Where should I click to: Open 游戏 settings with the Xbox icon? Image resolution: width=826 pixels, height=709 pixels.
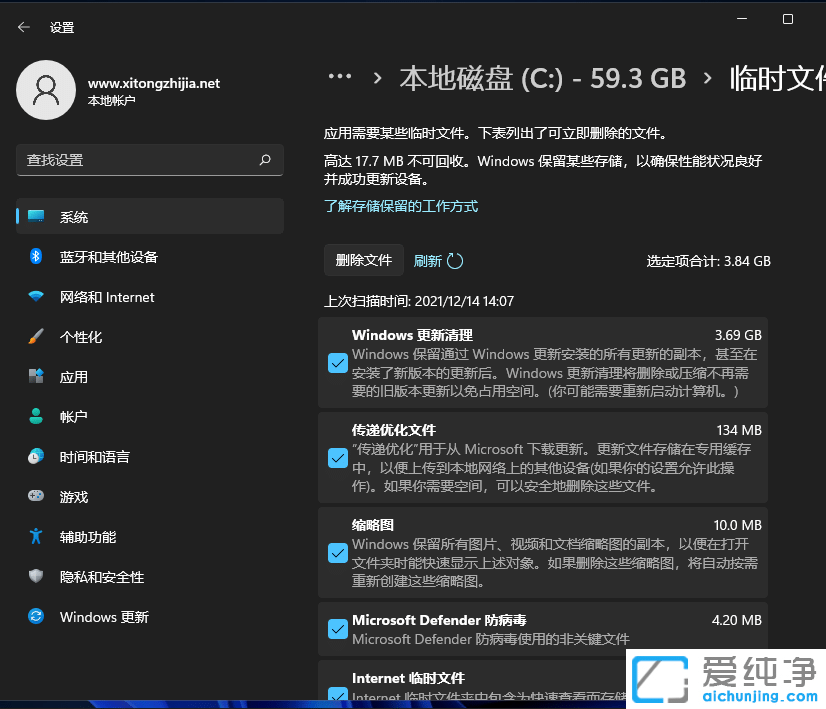click(36, 497)
